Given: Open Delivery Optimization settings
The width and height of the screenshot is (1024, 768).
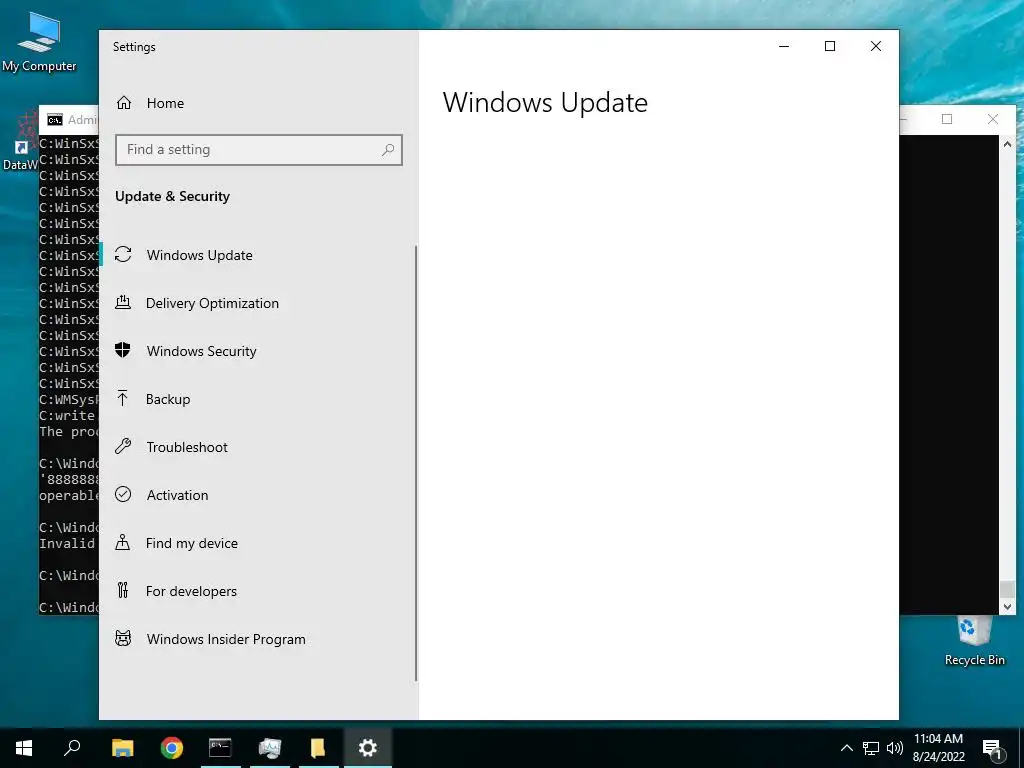Looking at the screenshot, I should tap(258, 303).
